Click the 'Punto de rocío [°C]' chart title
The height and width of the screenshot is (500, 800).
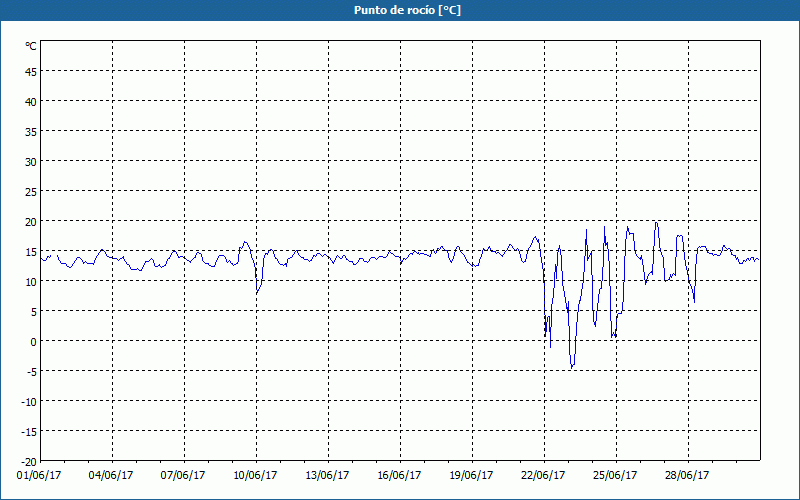[407, 10]
